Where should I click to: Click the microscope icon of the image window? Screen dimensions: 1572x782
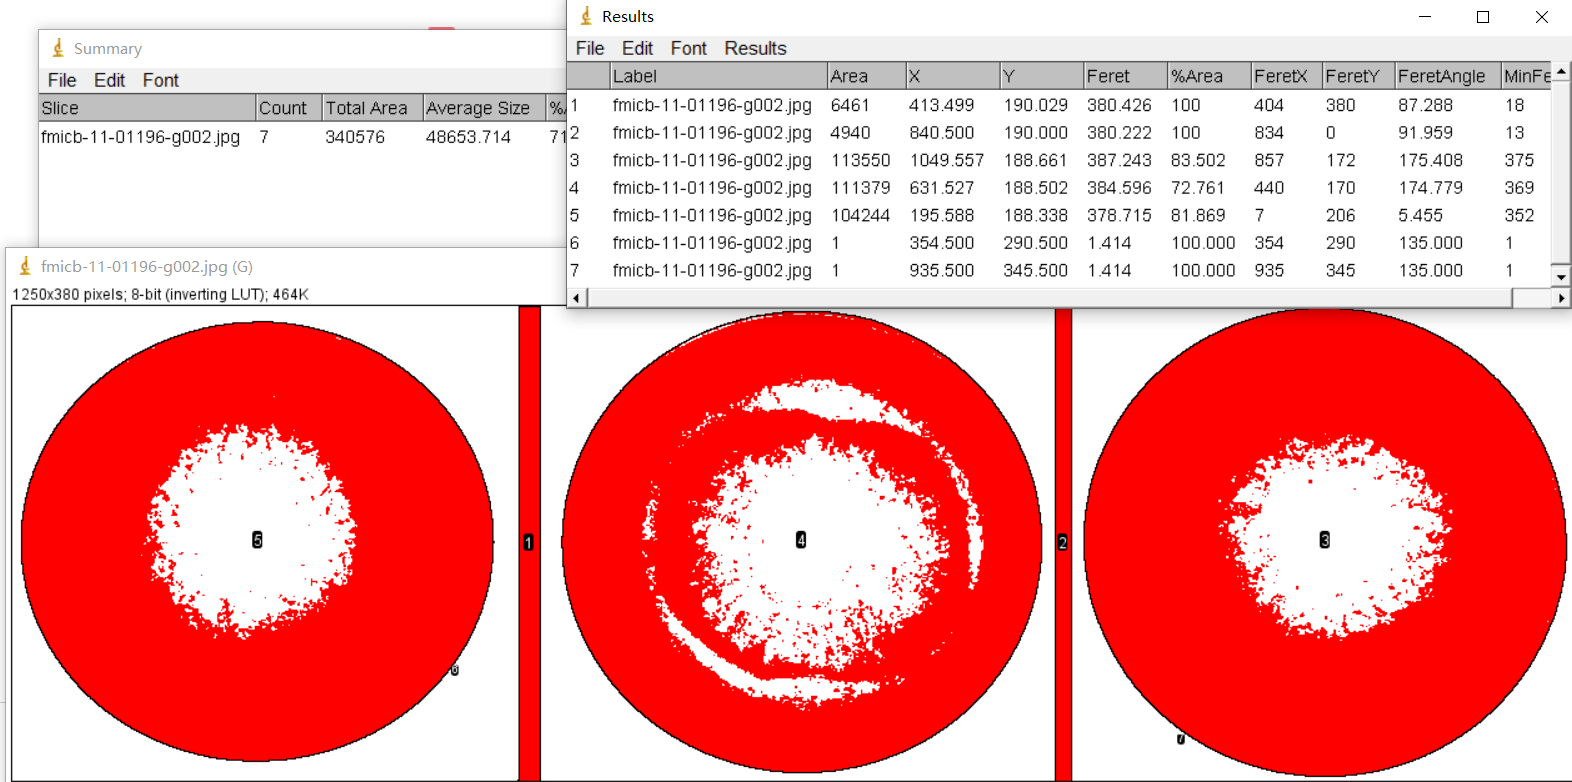[25, 266]
